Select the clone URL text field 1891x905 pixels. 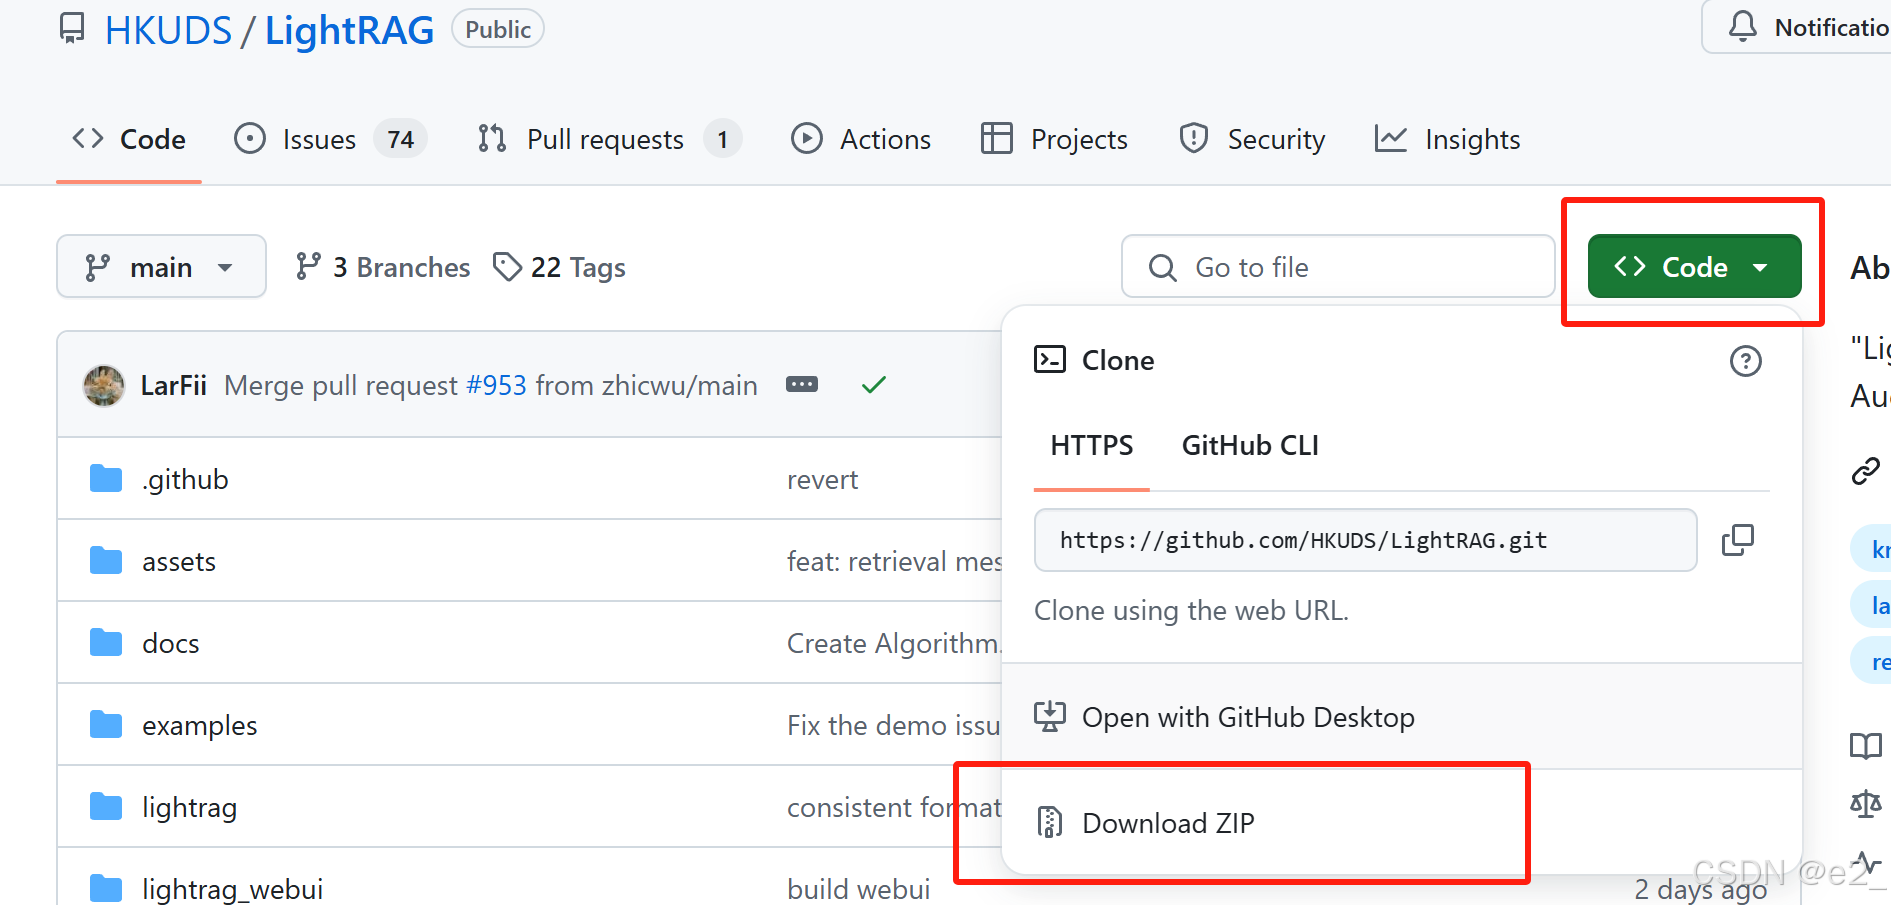click(x=1365, y=540)
